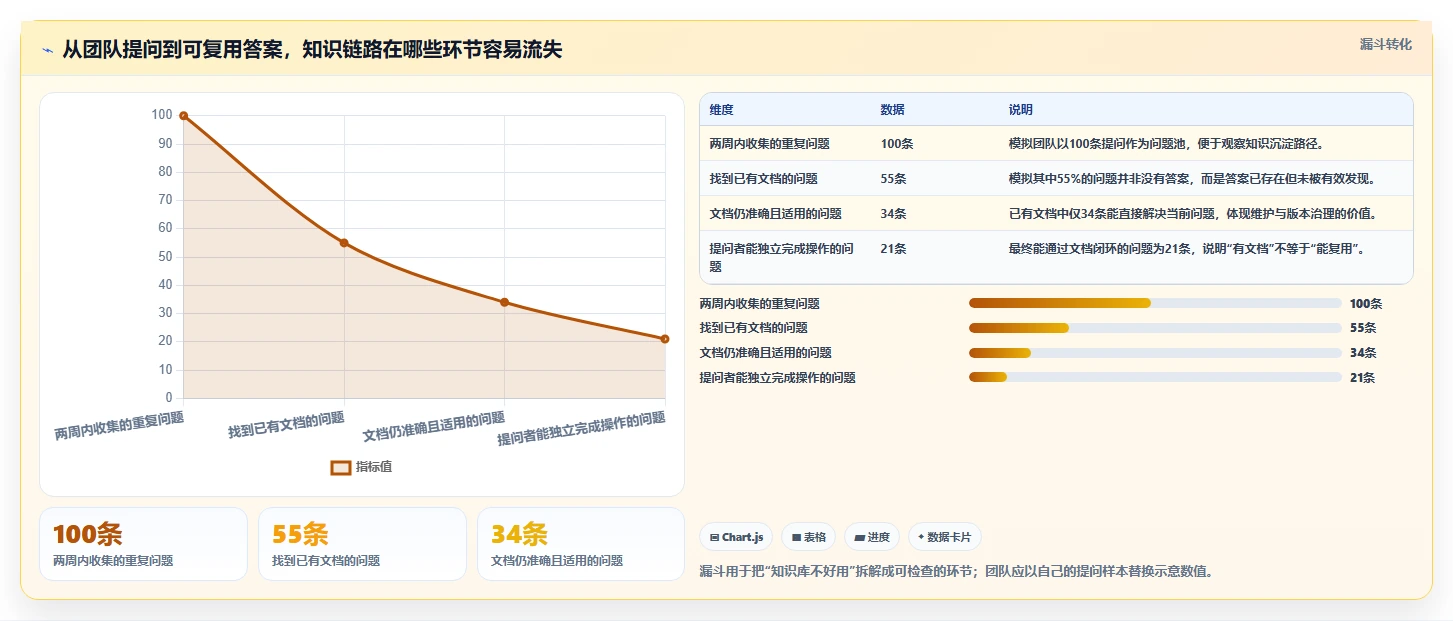Click the lightning icon beside the page title
Image resolution: width=1453 pixels, height=621 pixels.
click(x=47, y=51)
